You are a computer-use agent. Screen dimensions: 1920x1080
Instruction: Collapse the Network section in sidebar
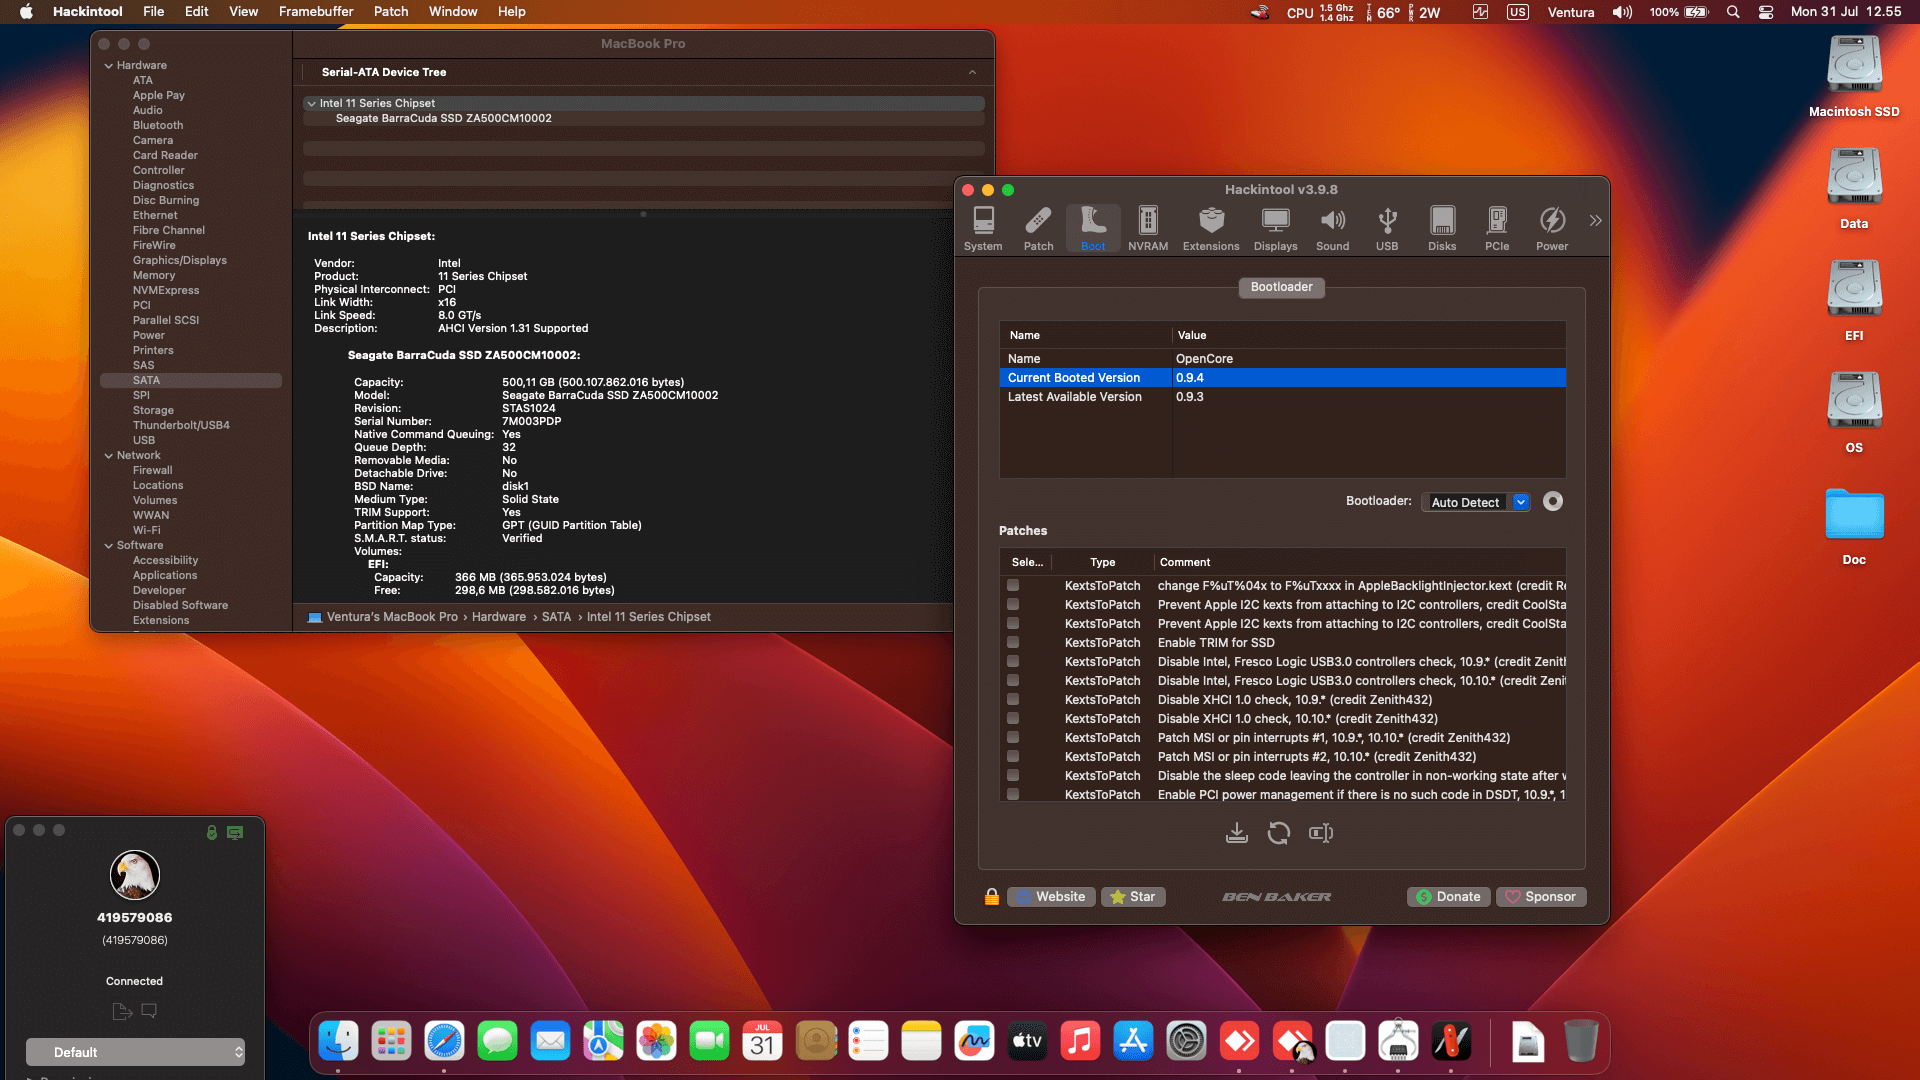click(108, 456)
